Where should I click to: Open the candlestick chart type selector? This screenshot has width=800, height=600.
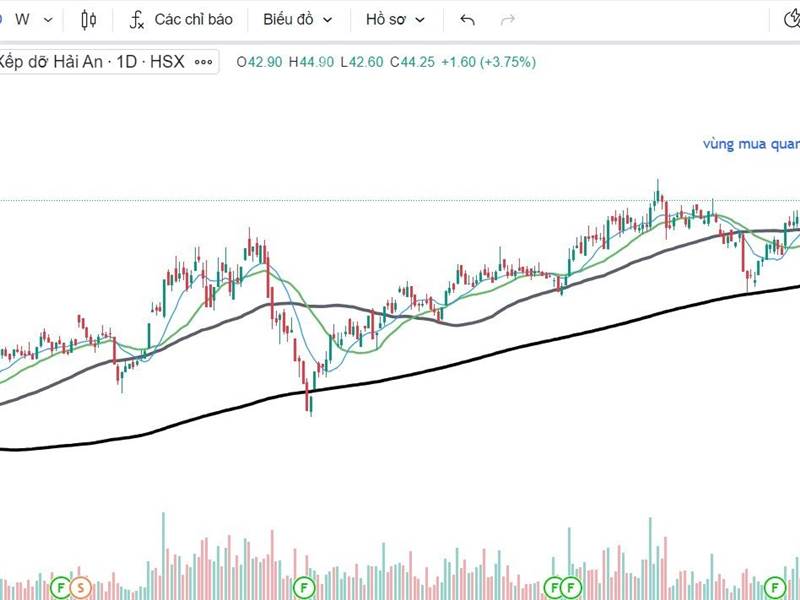click(89, 19)
